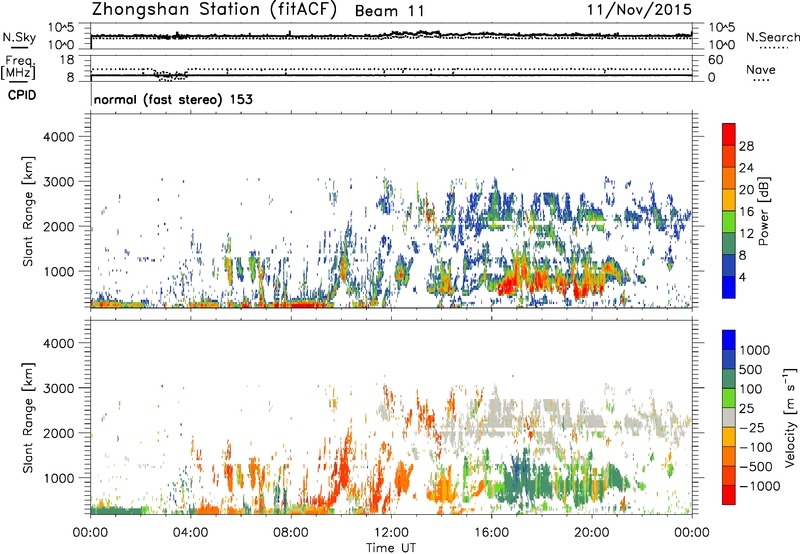Select the 'Time UT' axis title
The width and height of the screenshot is (800, 554).
coord(391,548)
